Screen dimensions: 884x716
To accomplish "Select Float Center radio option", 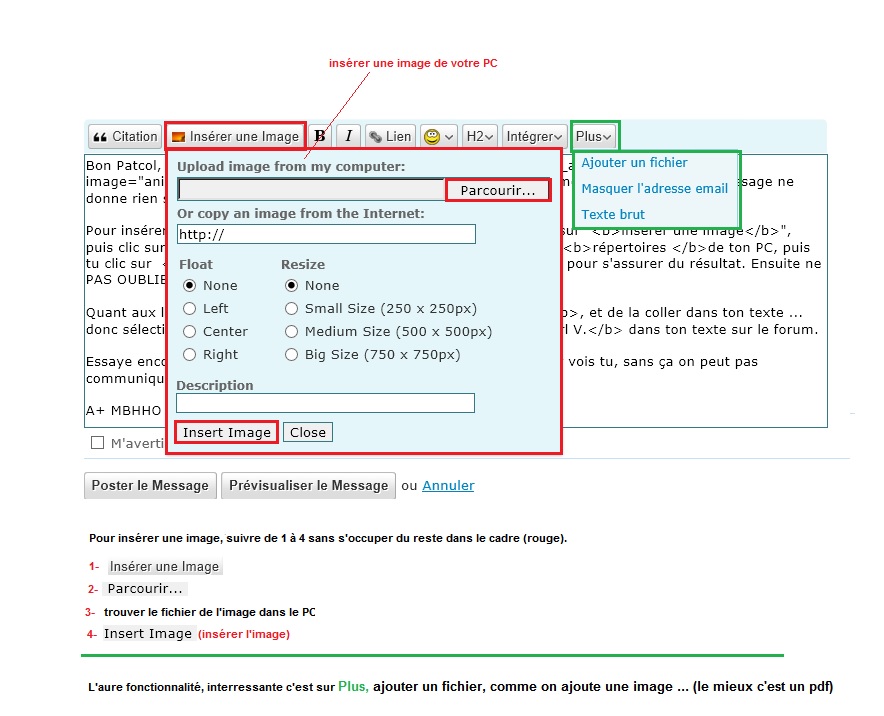I will coord(190,332).
